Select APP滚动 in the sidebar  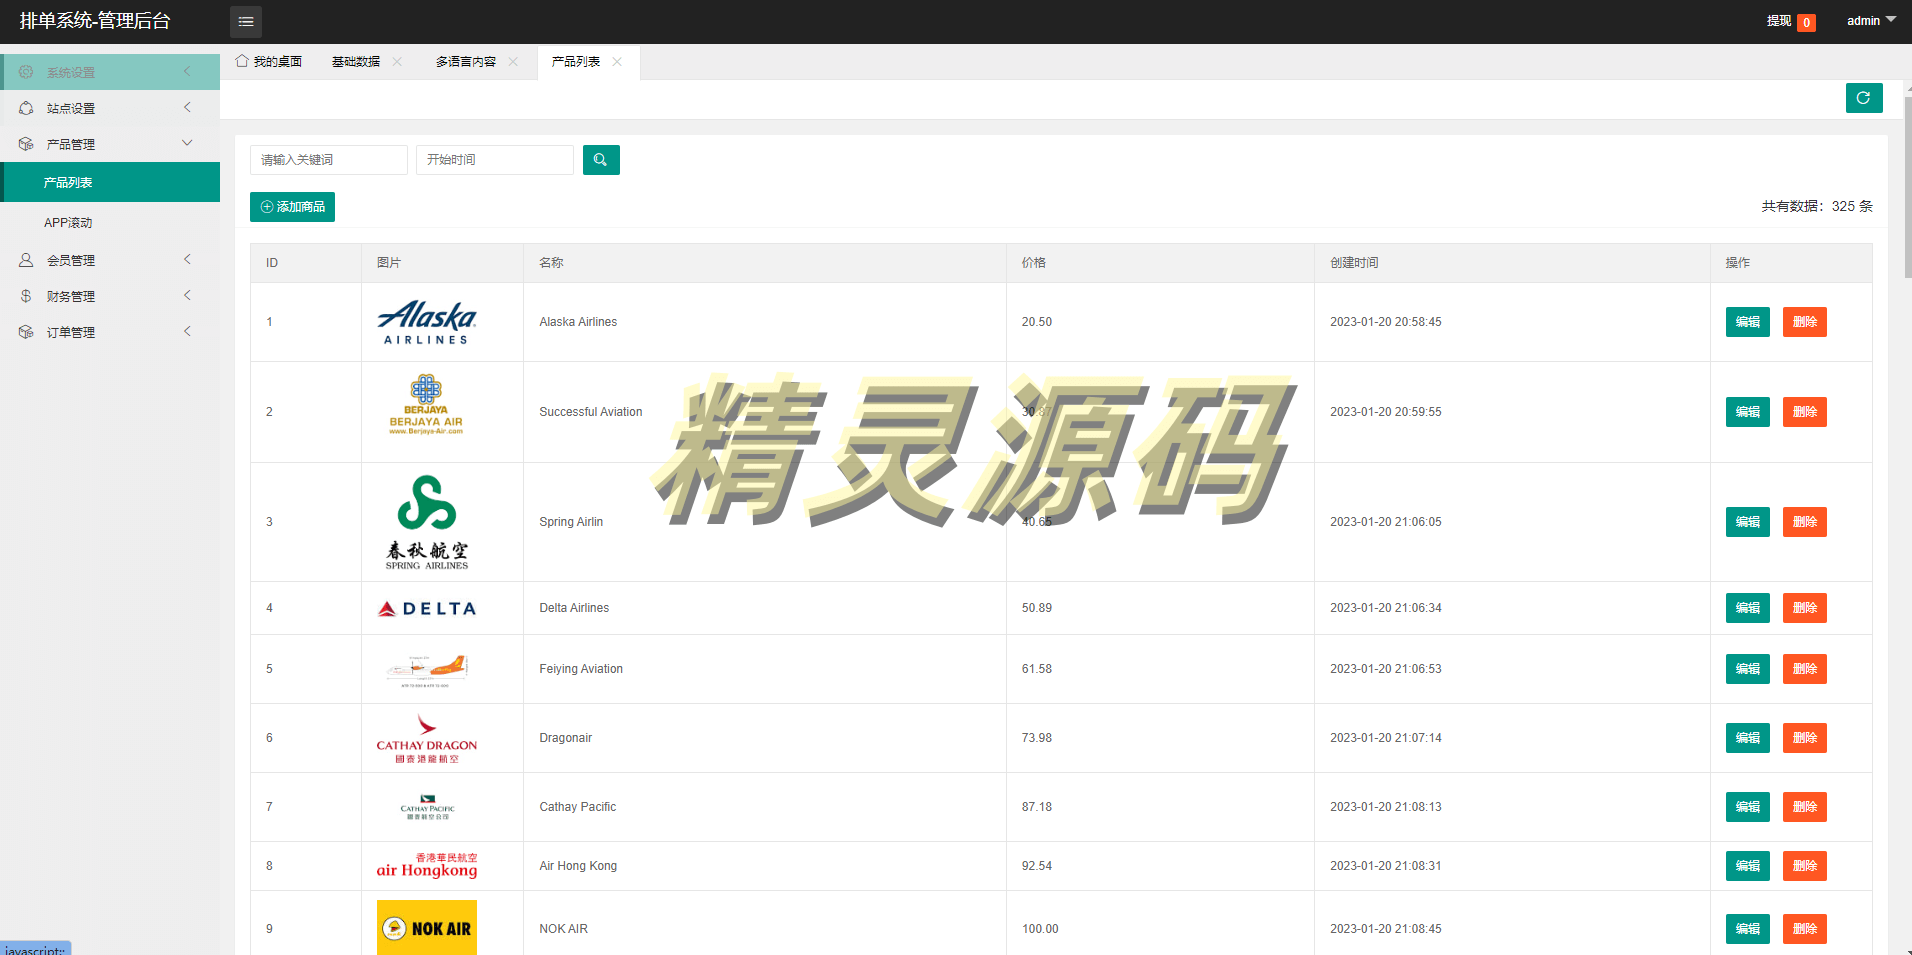(68, 223)
